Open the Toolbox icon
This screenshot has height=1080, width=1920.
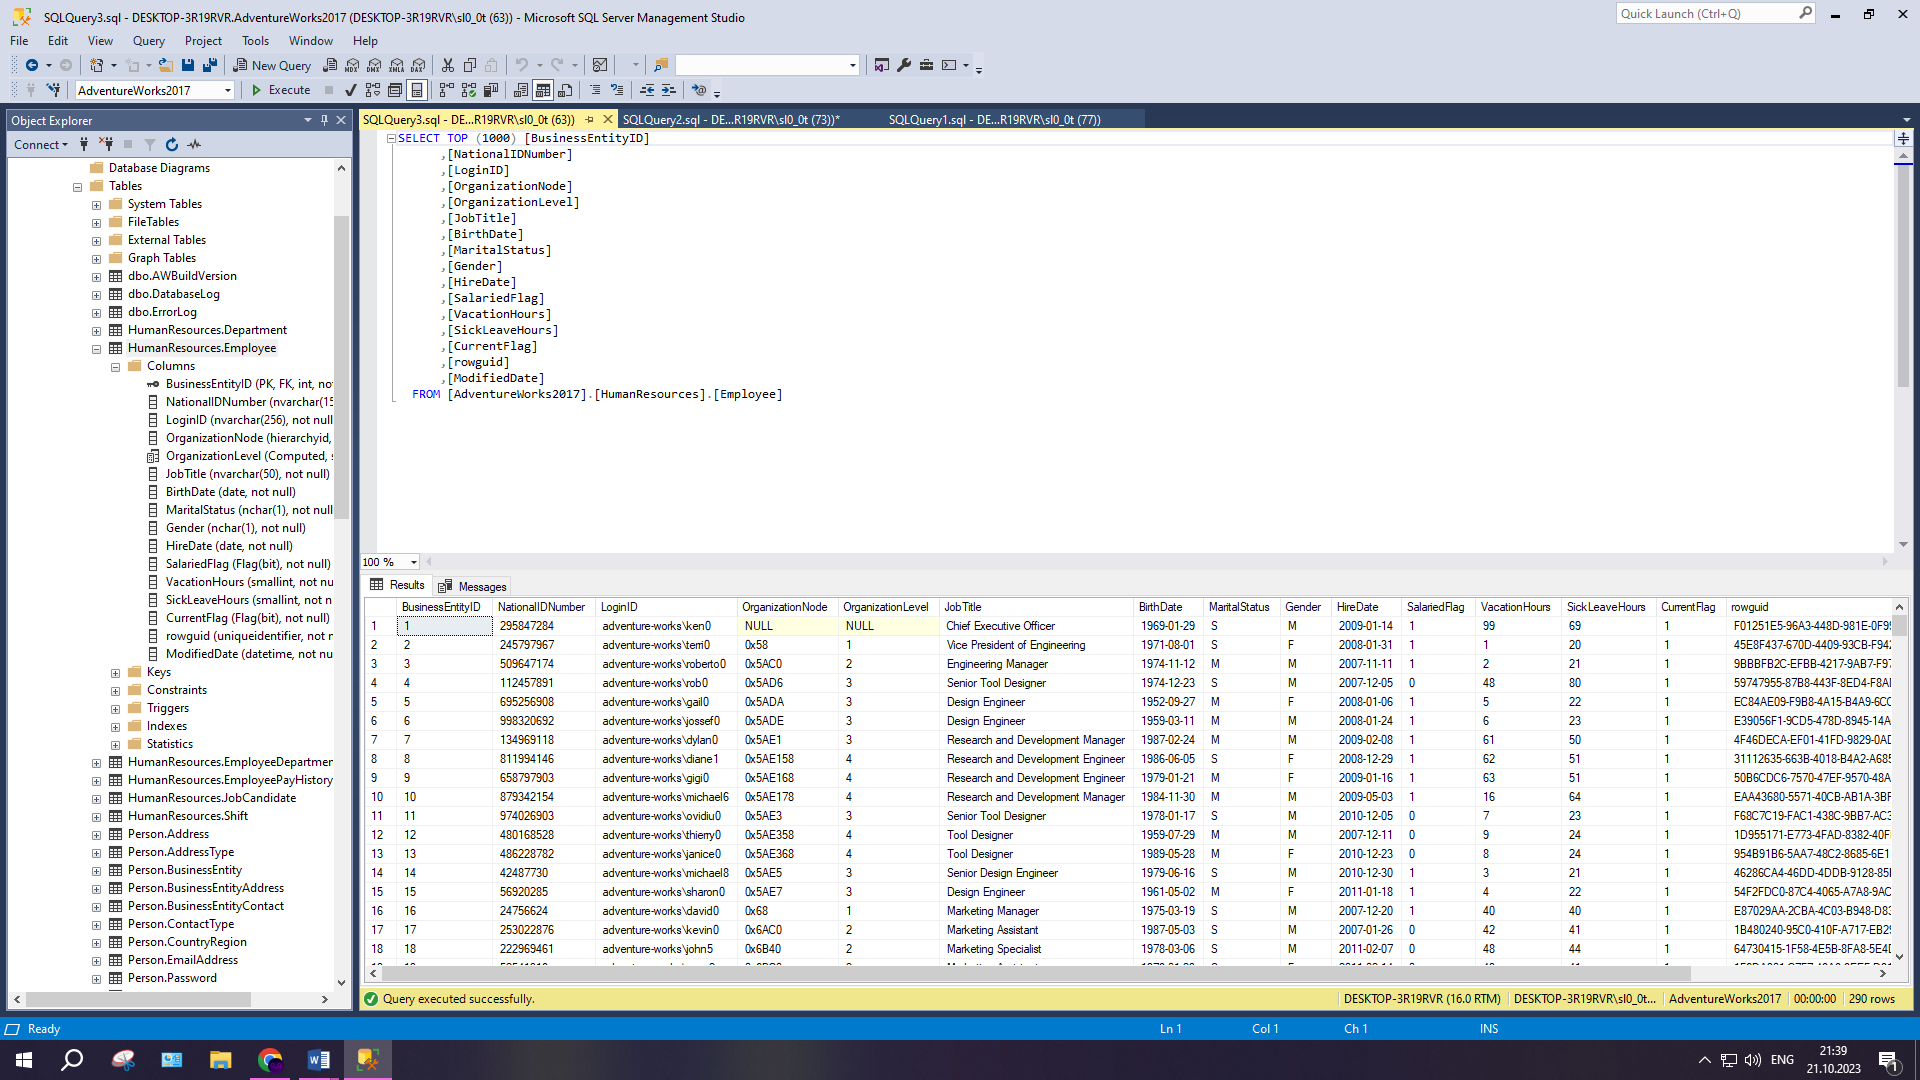point(926,65)
